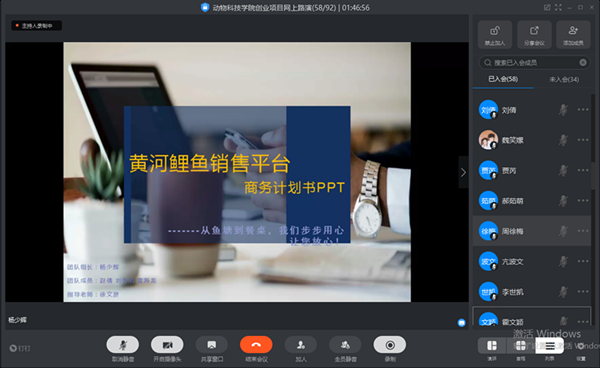Toggle microphone mute for member 刘倩
This screenshot has height=368, width=600.
tap(563, 110)
